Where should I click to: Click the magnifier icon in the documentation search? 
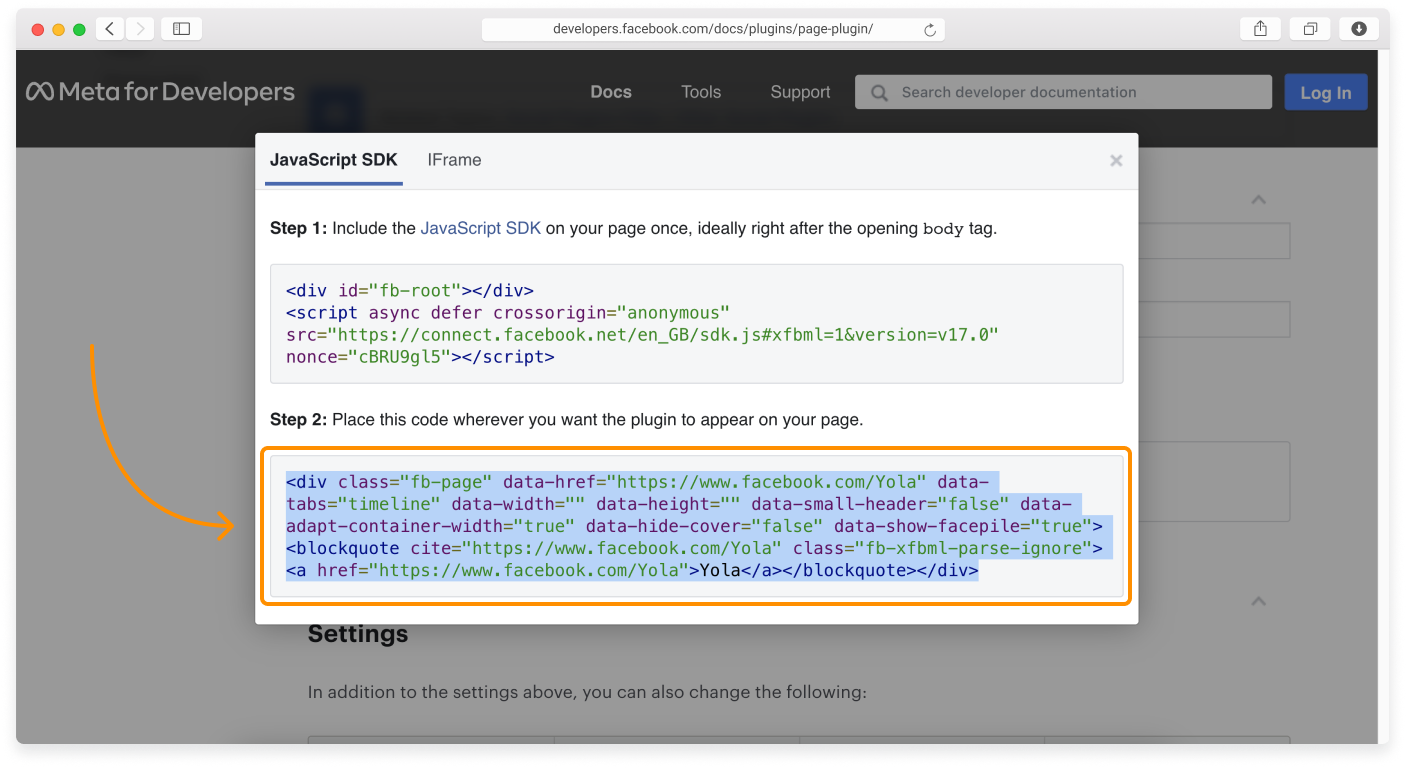878,92
